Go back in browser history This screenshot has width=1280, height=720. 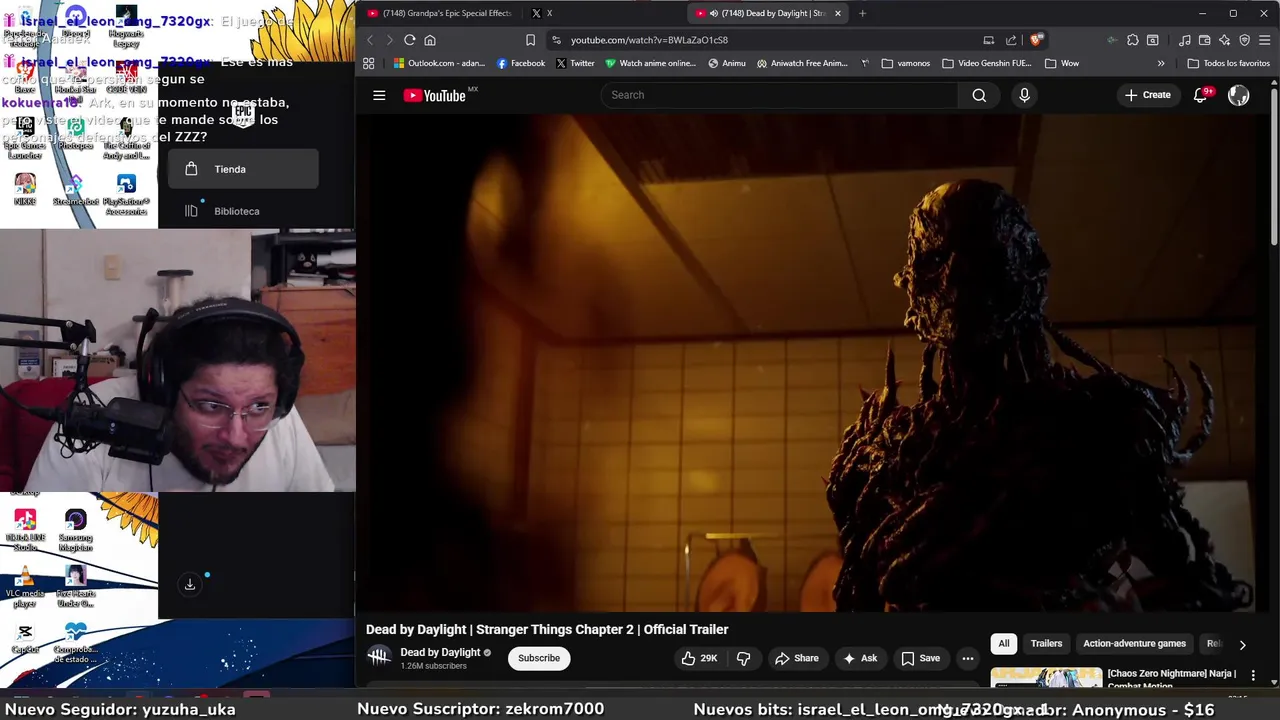tap(369, 40)
